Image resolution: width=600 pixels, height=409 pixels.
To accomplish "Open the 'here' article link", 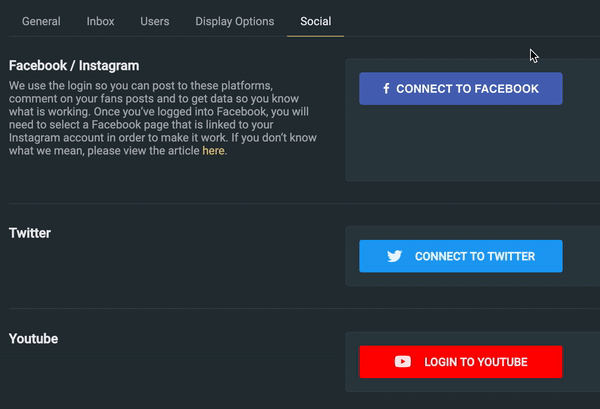I will (x=213, y=151).
